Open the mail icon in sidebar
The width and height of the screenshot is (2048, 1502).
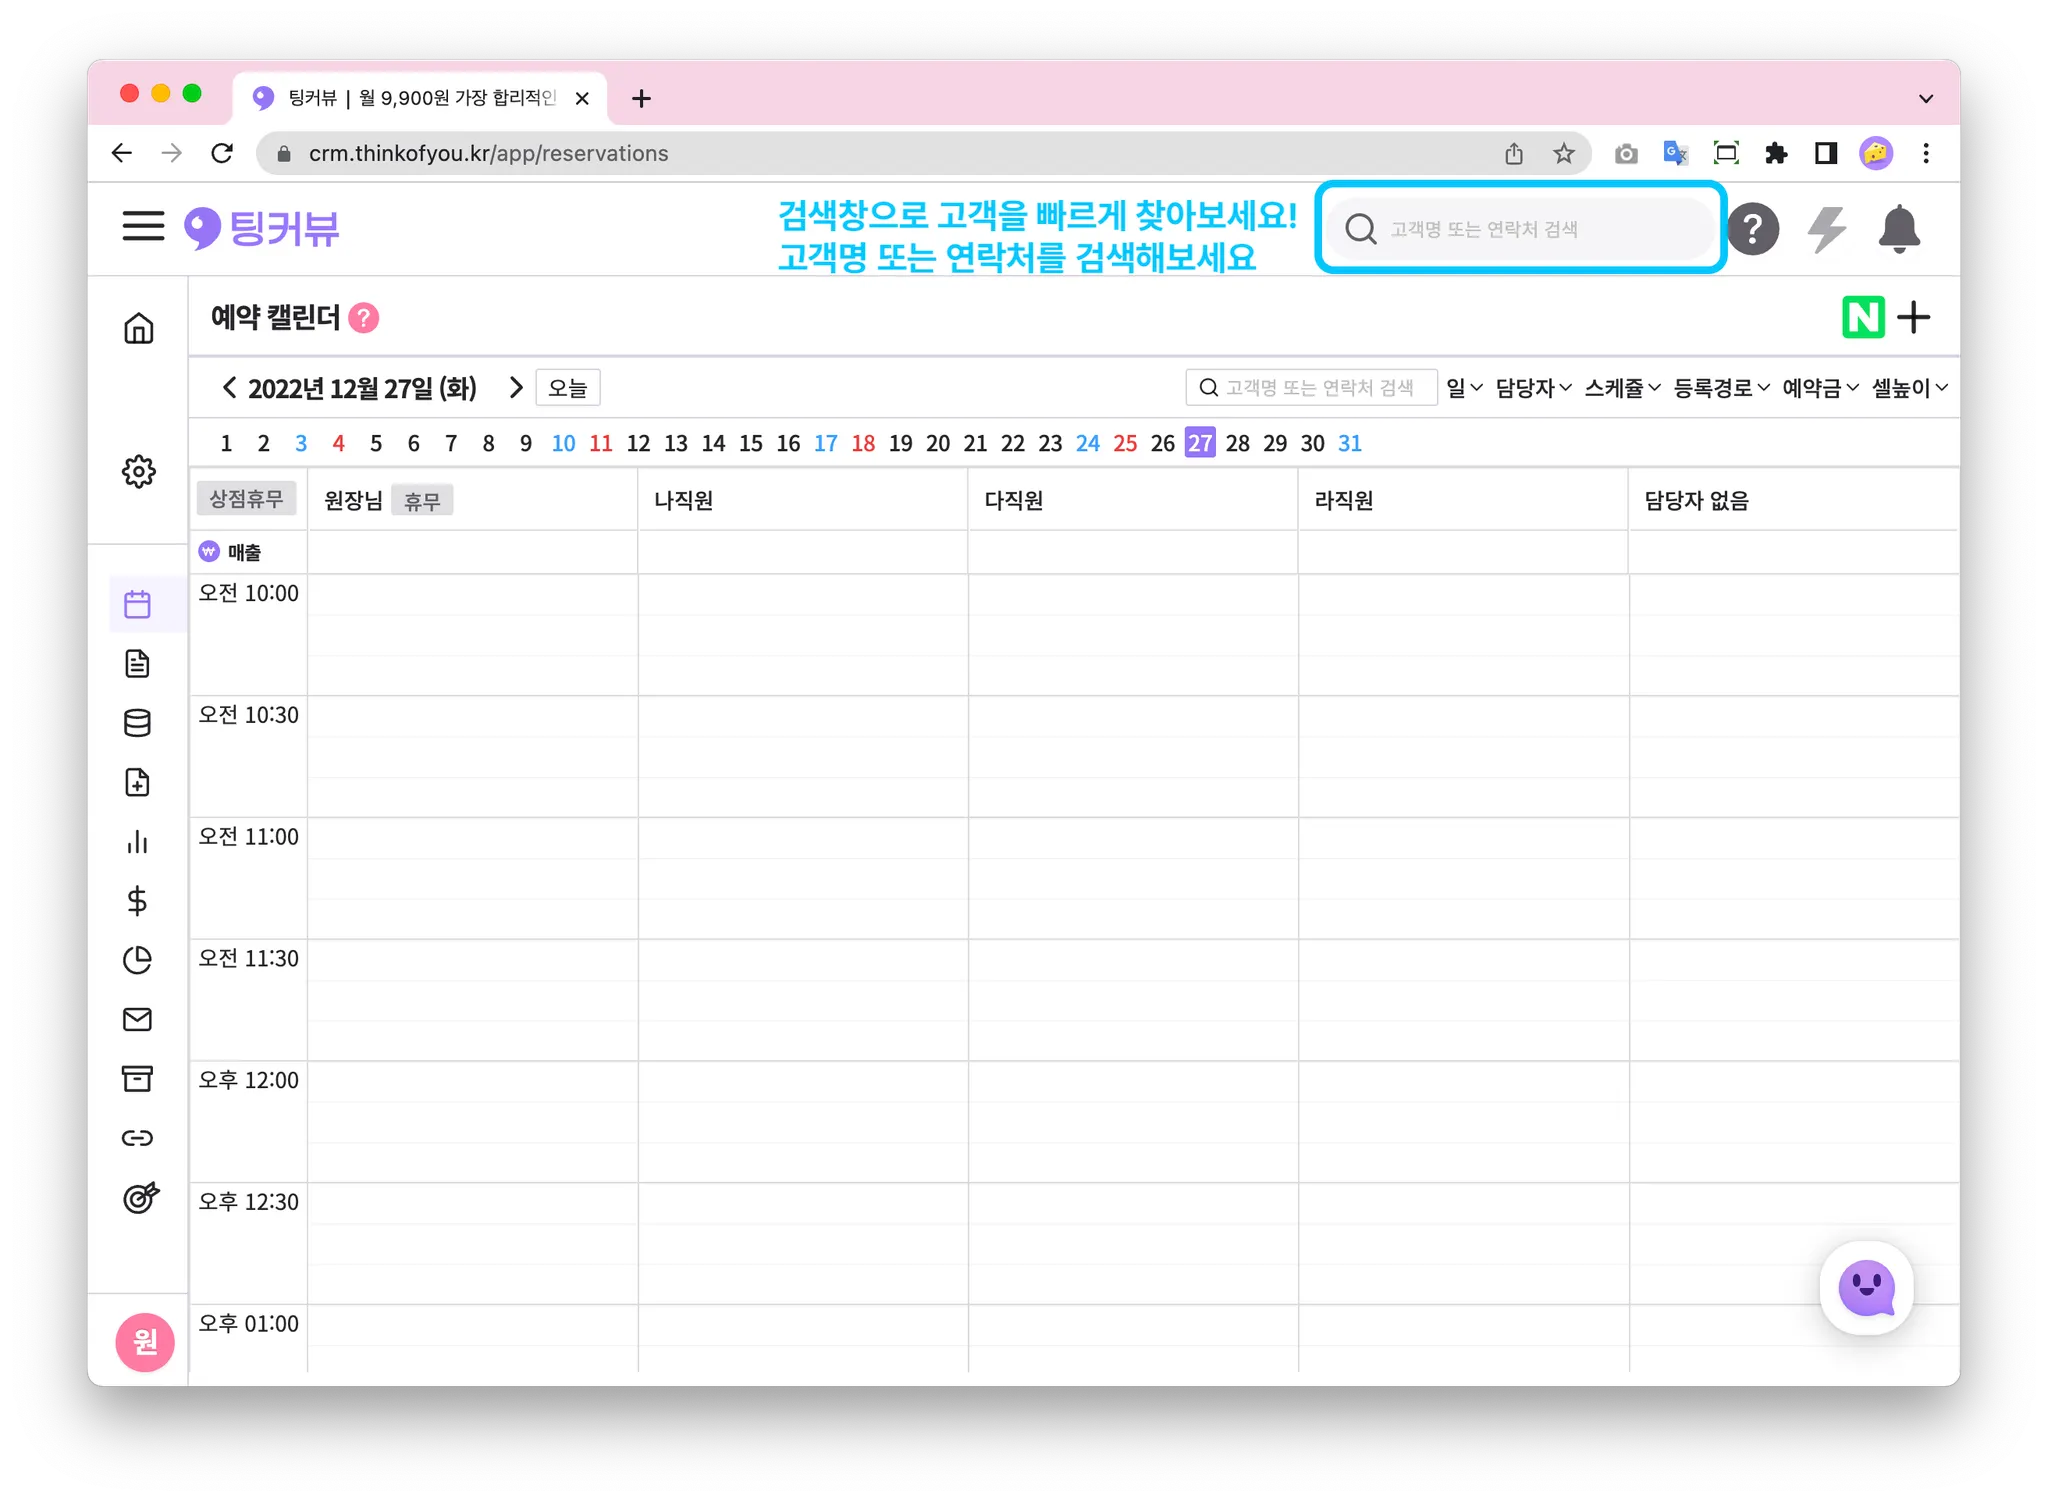[137, 1019]
